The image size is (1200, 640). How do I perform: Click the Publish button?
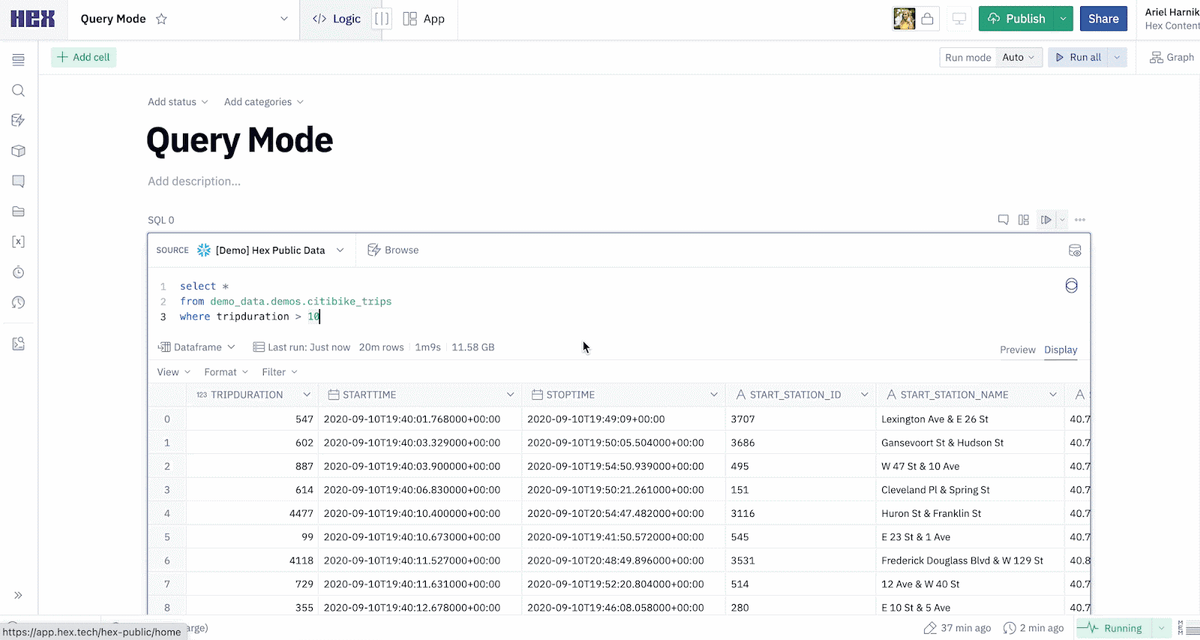(x=1016, y=18)
